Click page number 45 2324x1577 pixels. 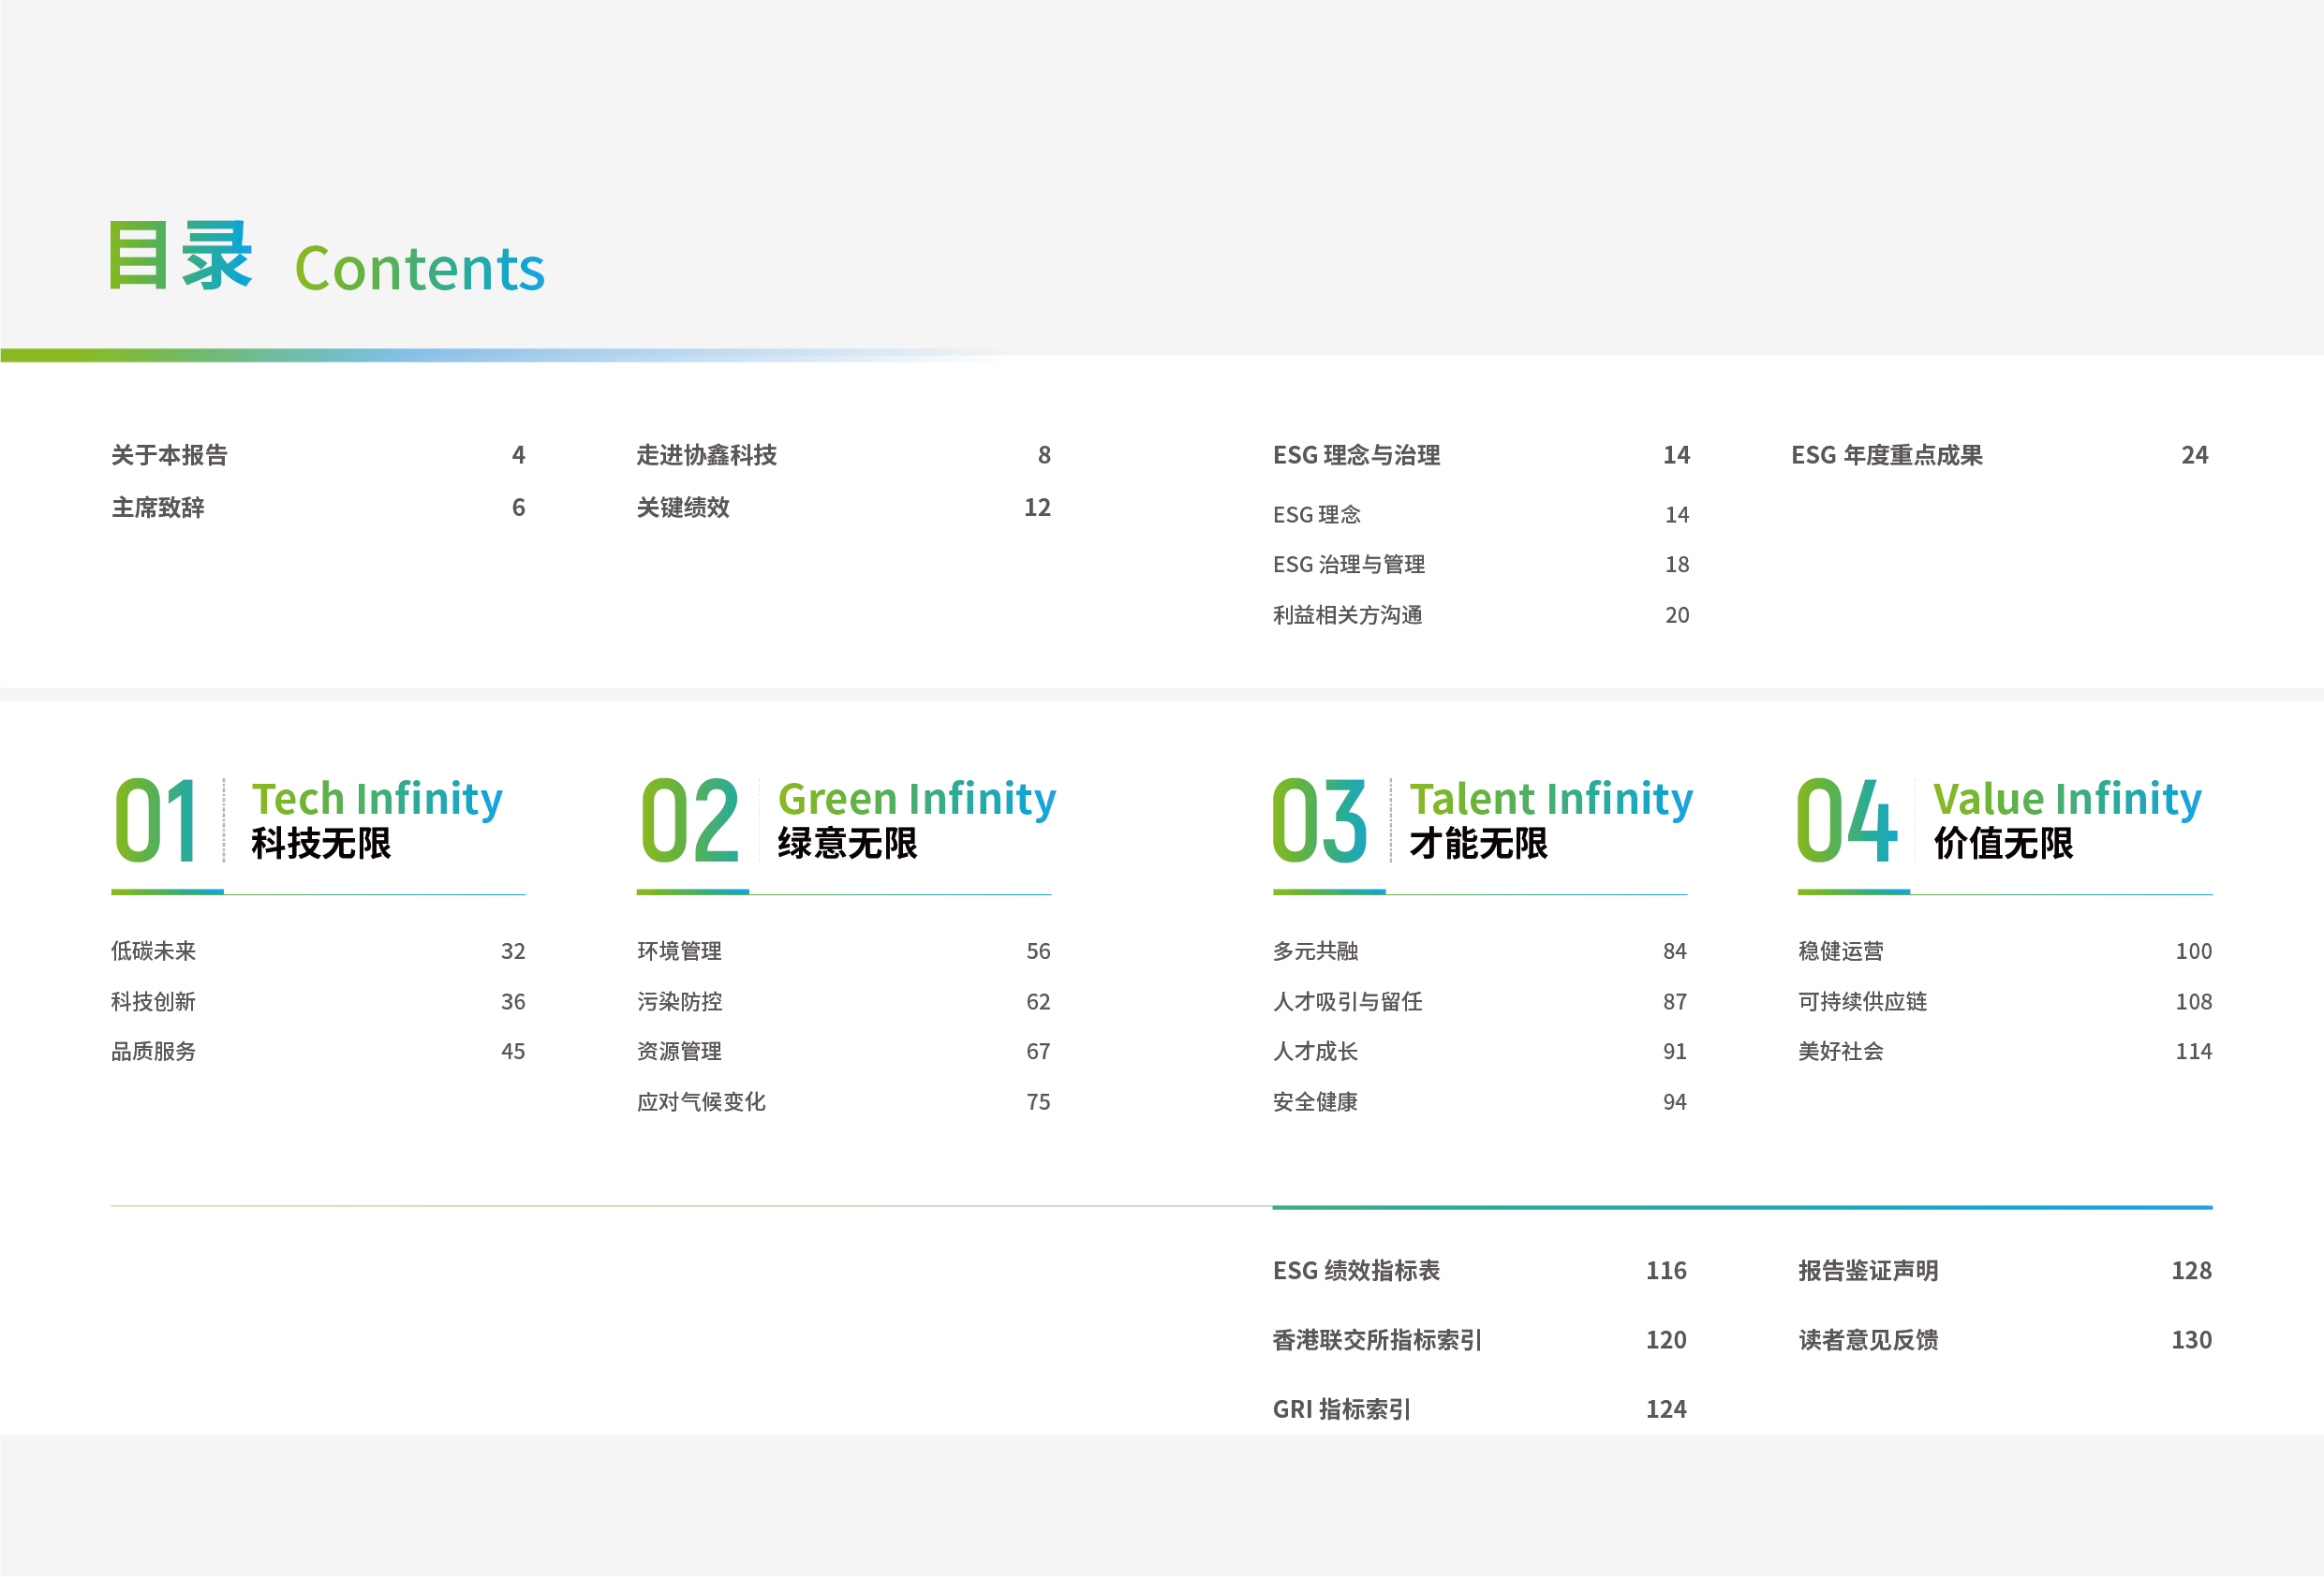(x=513, y=1051)
